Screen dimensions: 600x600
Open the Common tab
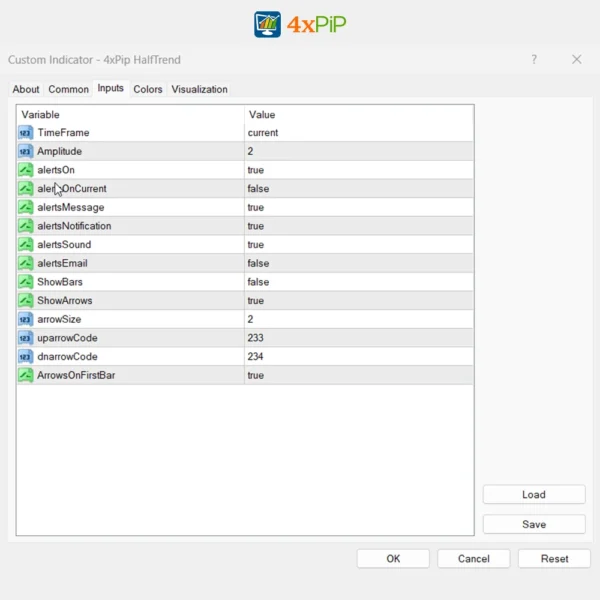click(68, 89)
